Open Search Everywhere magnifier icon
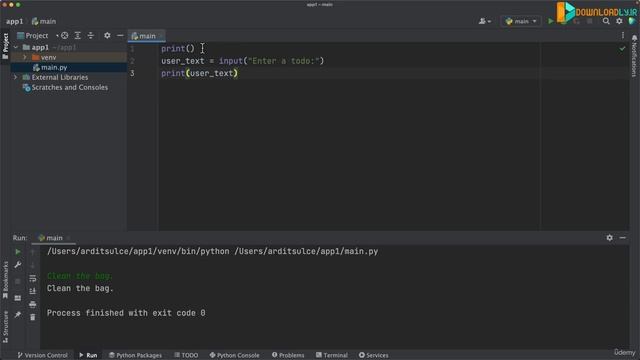The width and height of the screenshot is (640, 360). 606,21
